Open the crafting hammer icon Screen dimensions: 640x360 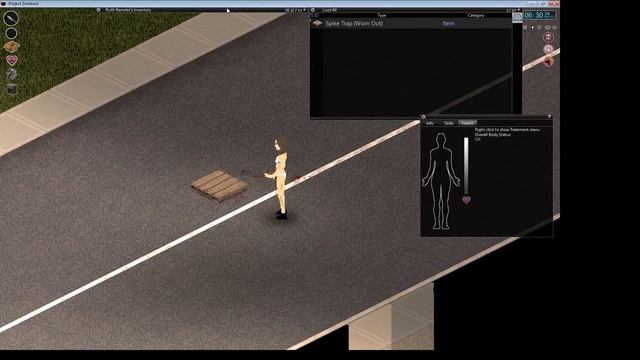(12, 74)
